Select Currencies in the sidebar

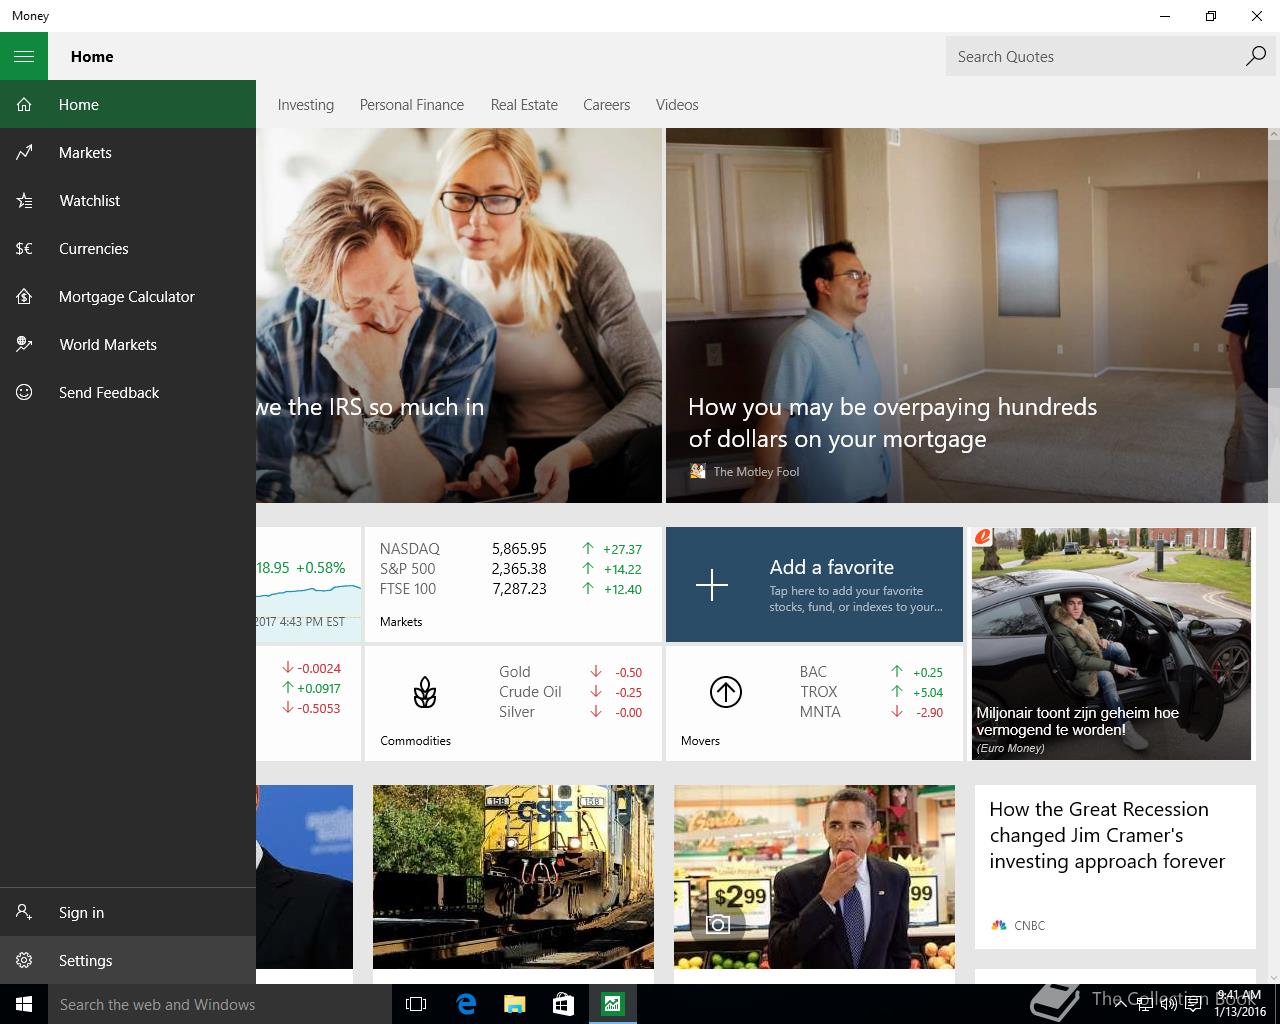[128, 248]
